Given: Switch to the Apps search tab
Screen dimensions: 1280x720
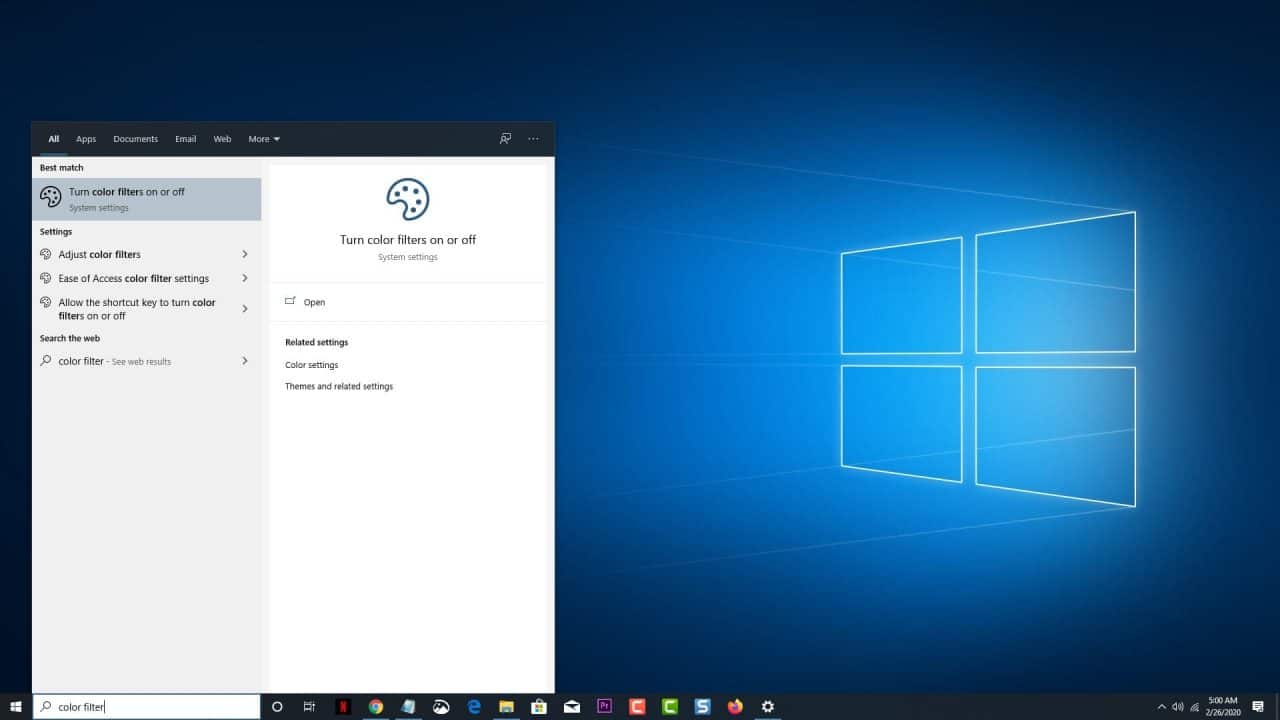Looking at the screenshot, I should tap(86, 139).
